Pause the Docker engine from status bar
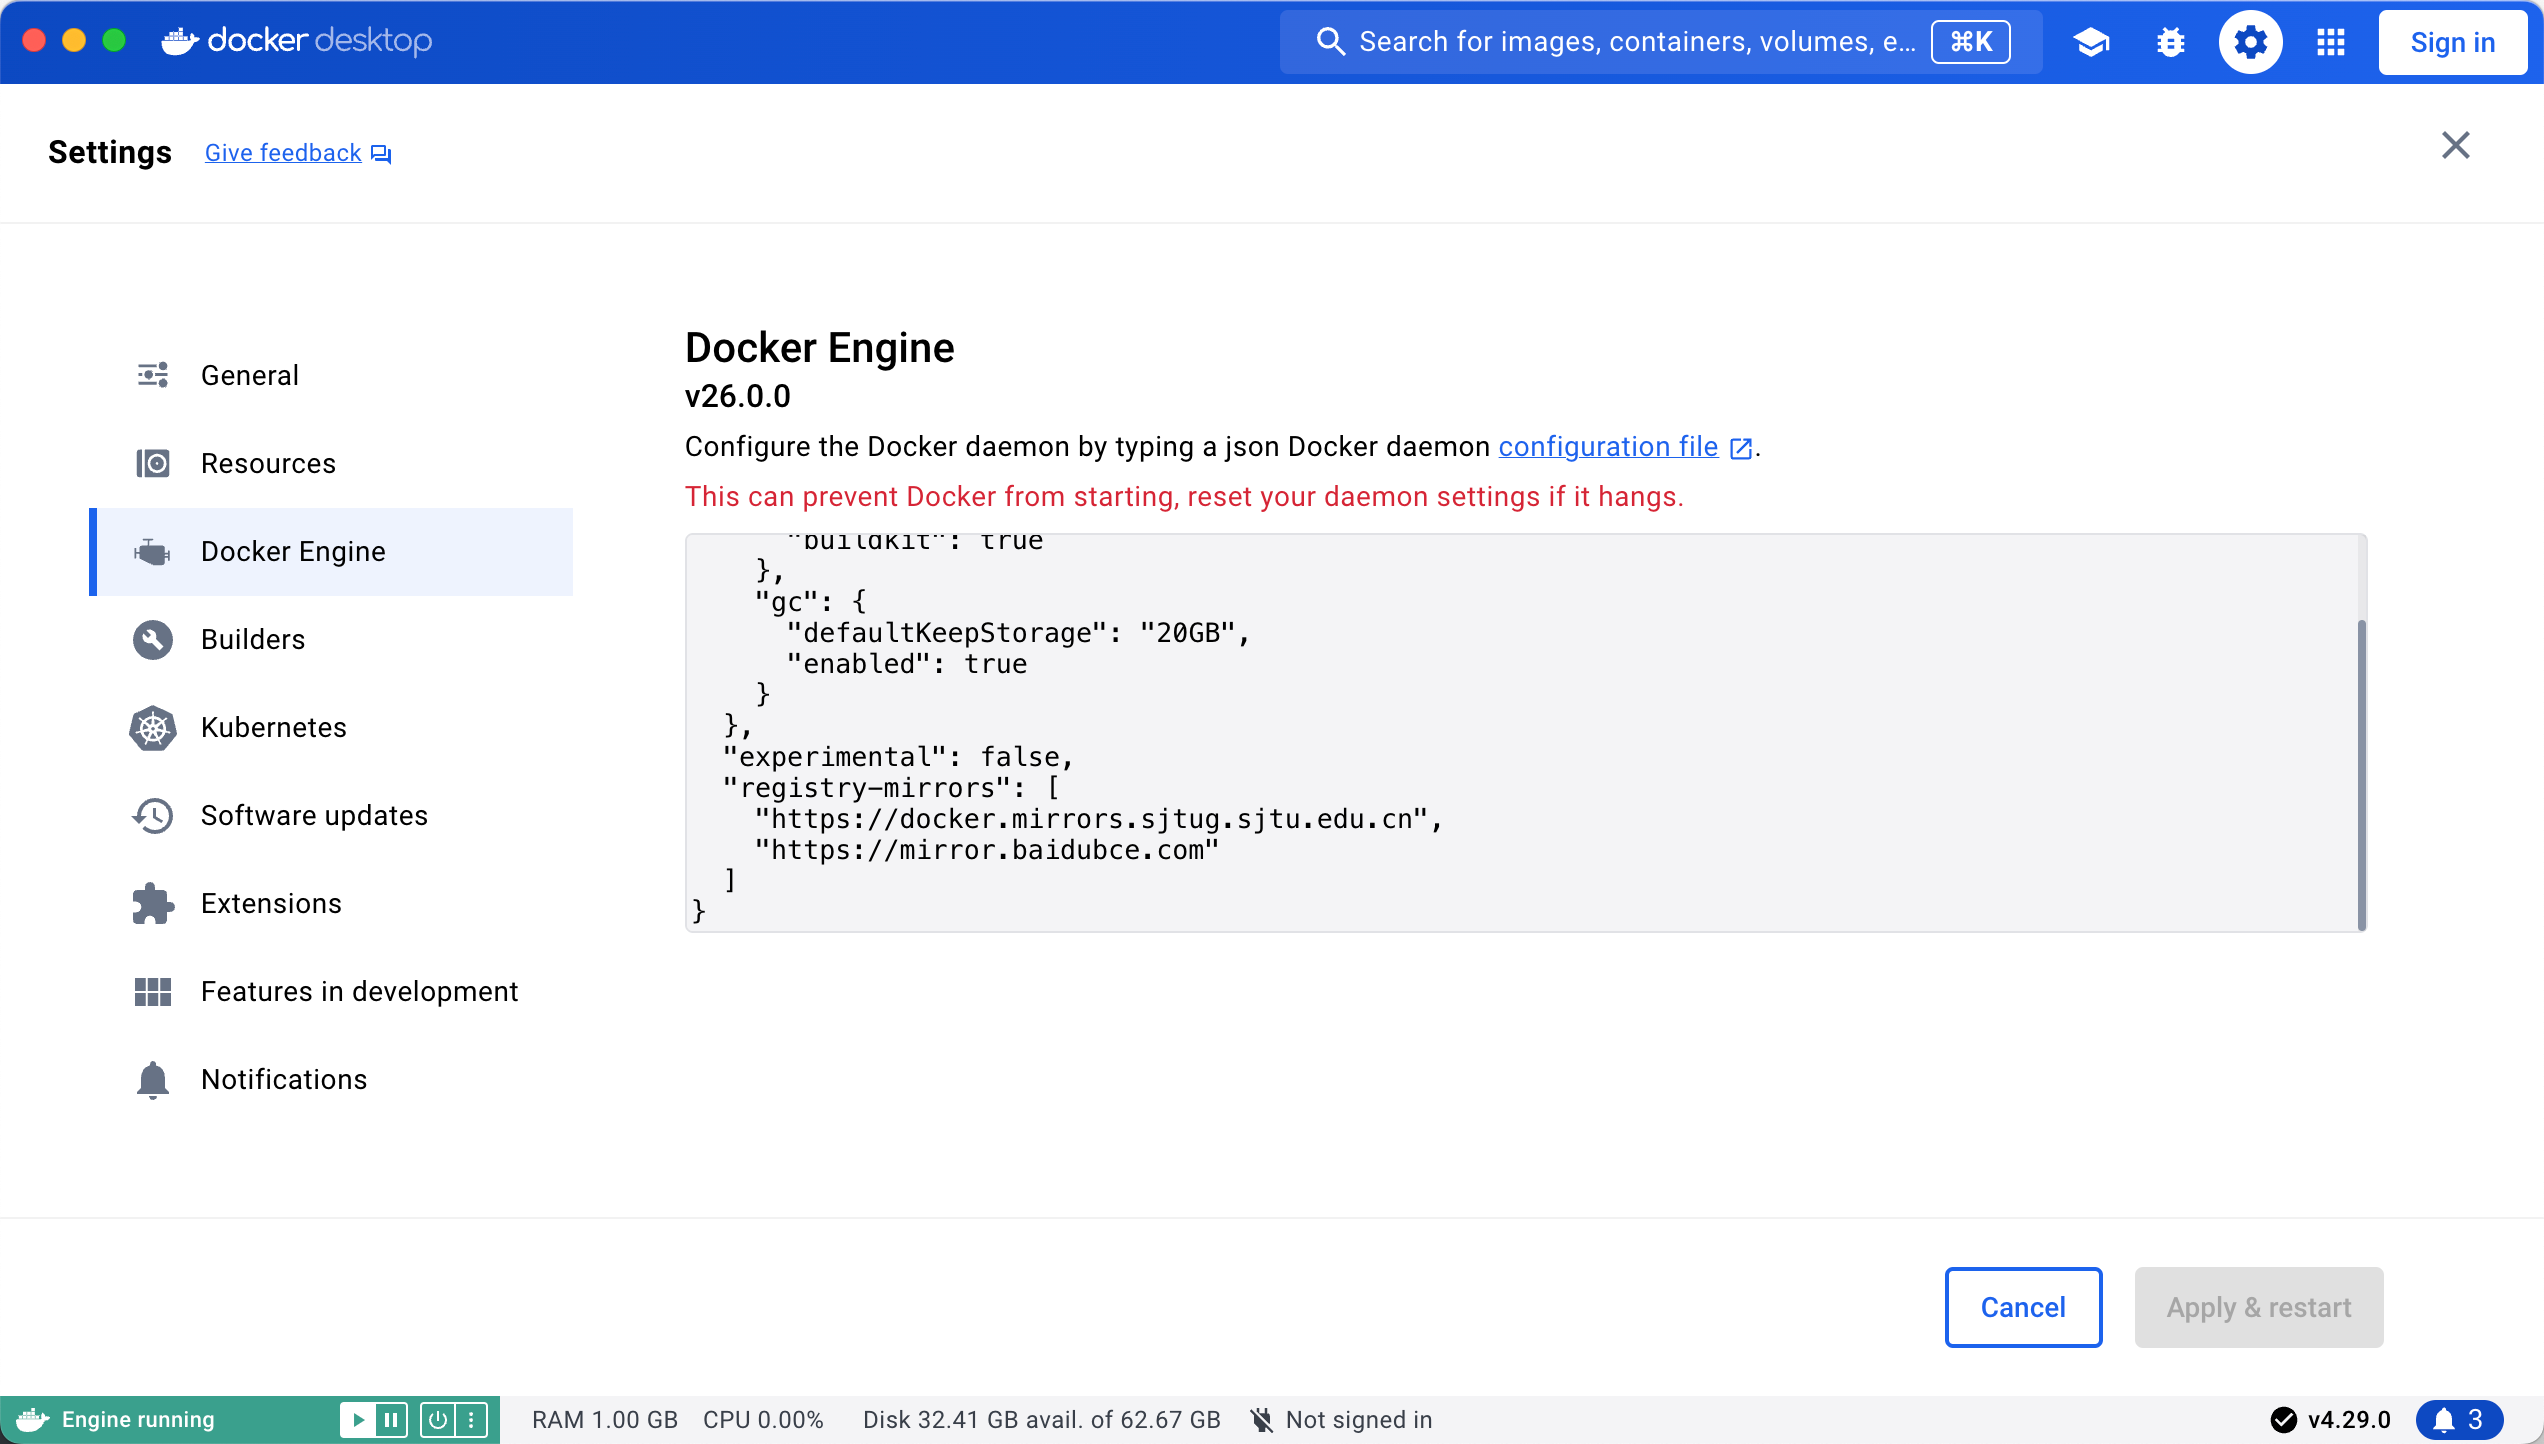Image resolution: width=2544 pixels, height=1444 pixels. click(x=392, y=1419)
